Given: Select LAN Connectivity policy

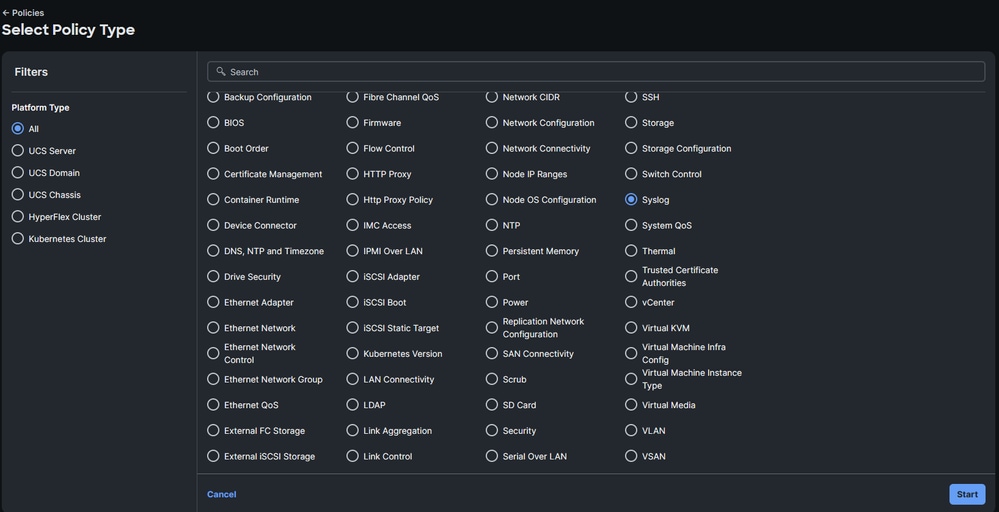Looking at the screenshot, I should [352, 379].
